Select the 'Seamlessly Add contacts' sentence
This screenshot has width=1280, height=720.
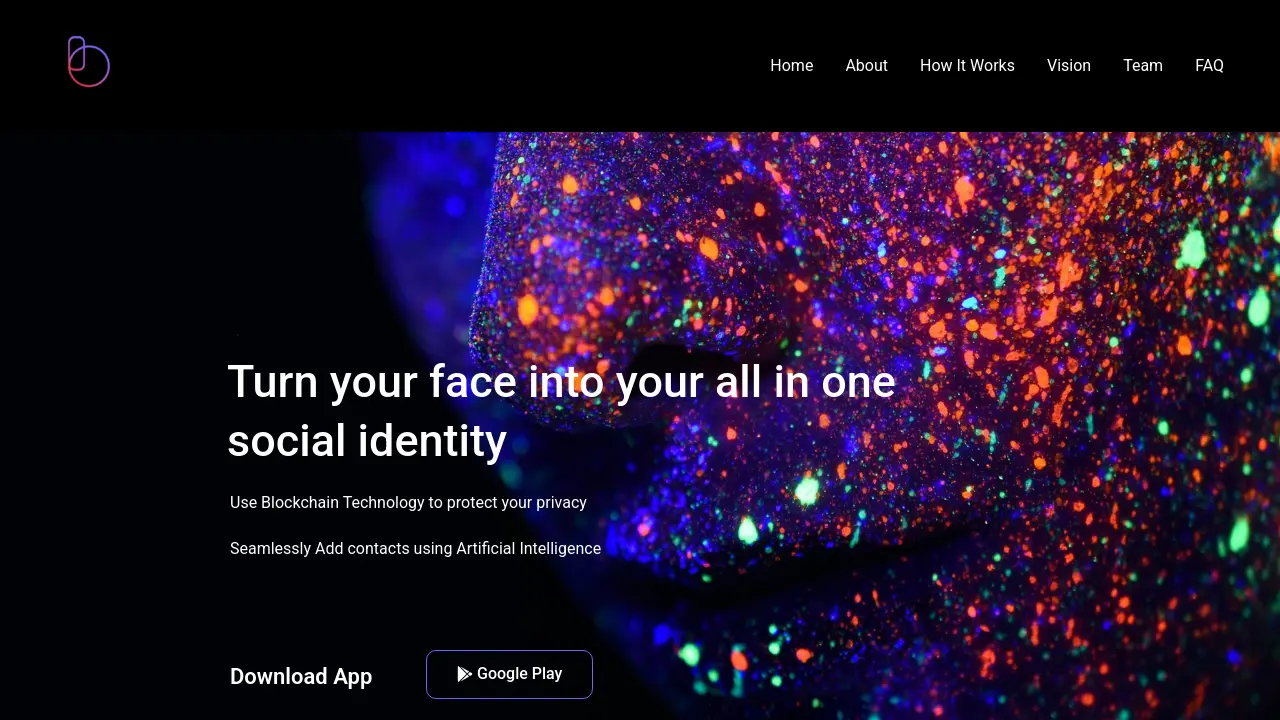415,548
